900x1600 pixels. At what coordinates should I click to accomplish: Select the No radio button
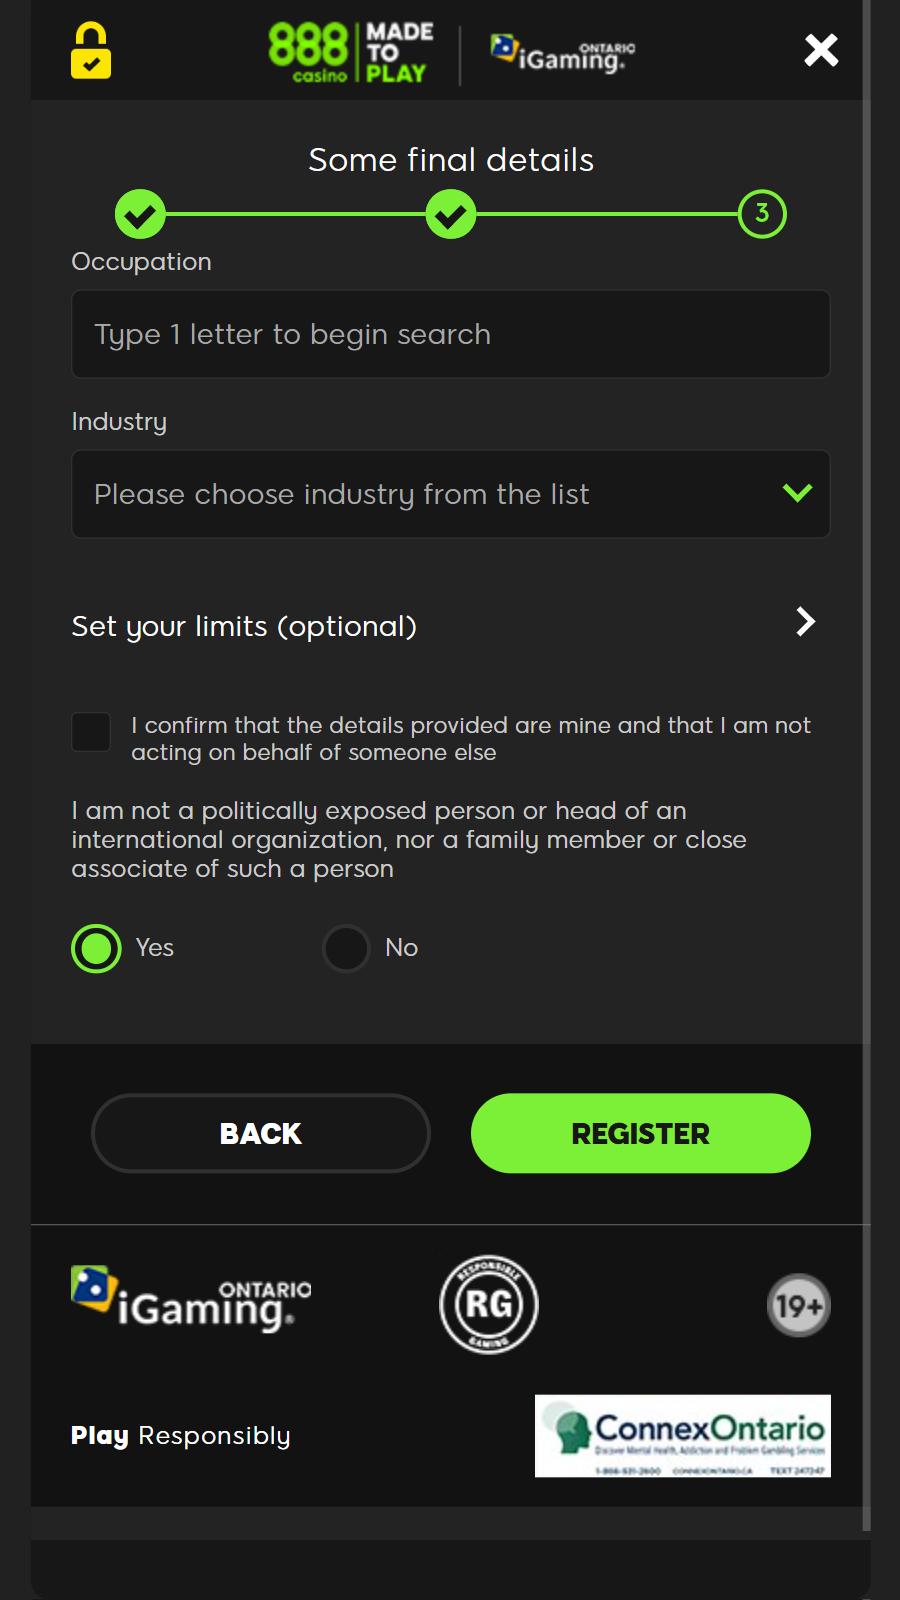(347, 948)
